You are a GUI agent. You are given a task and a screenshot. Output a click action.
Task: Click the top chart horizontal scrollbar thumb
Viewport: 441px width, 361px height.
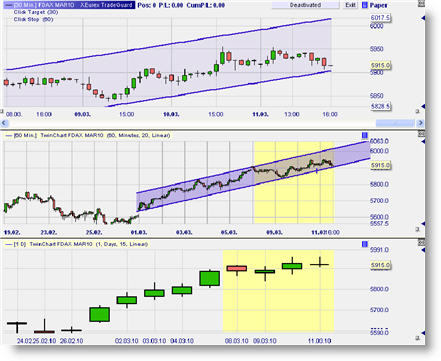coord(395,123)
